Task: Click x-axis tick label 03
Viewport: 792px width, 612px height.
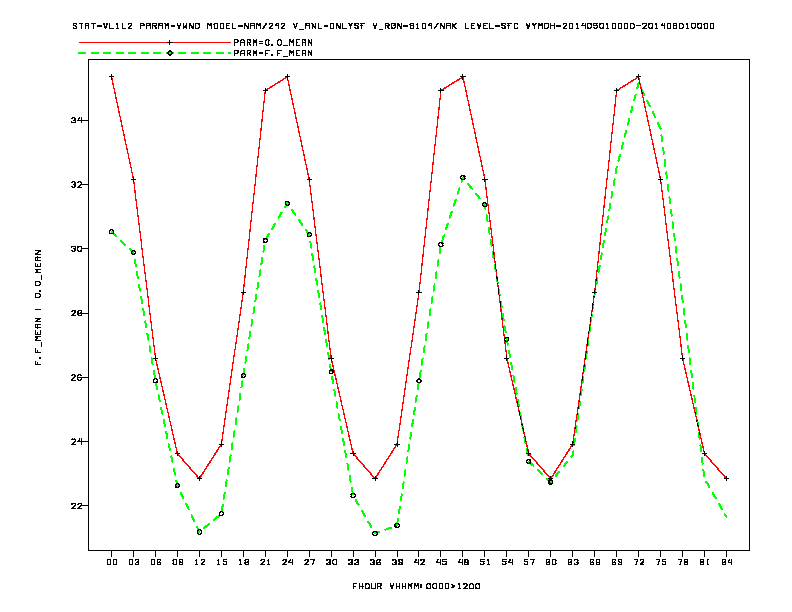Action: [x=133, y=562]
